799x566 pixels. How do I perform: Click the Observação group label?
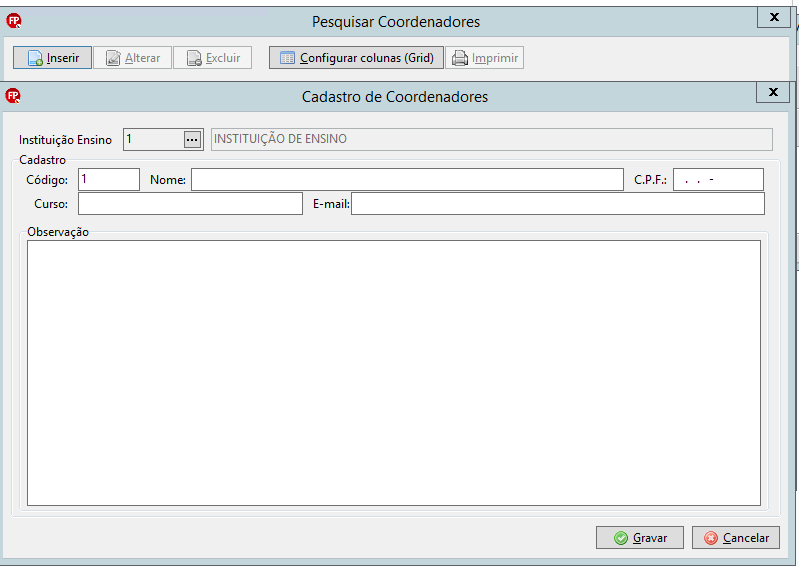58,232
